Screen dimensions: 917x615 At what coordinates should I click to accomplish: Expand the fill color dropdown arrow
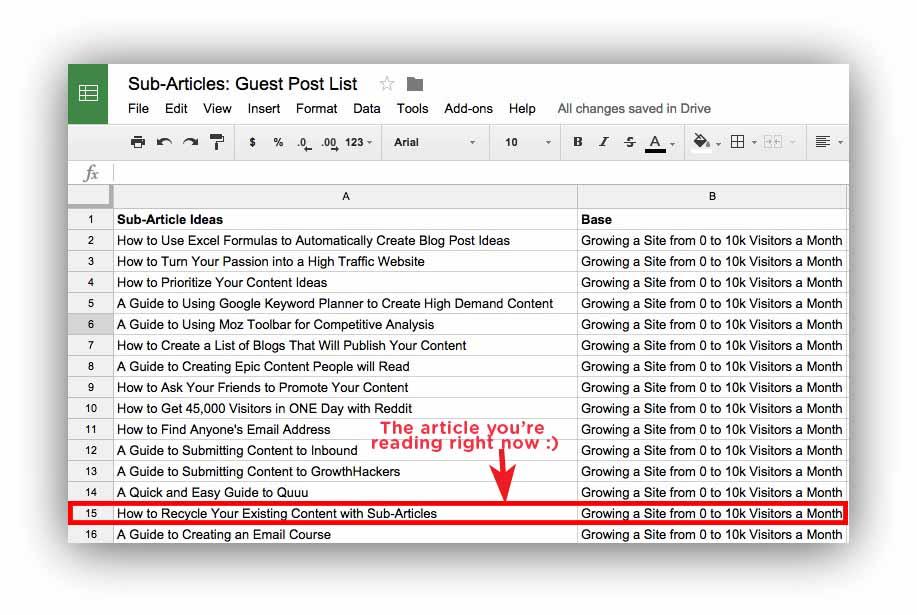pyautogui.click(x=718, y=143)
